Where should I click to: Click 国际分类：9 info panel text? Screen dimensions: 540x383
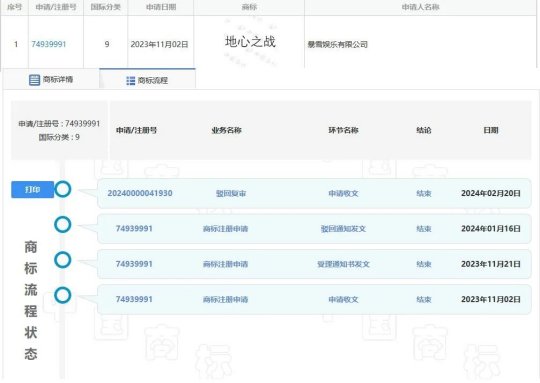pos(59,137)
